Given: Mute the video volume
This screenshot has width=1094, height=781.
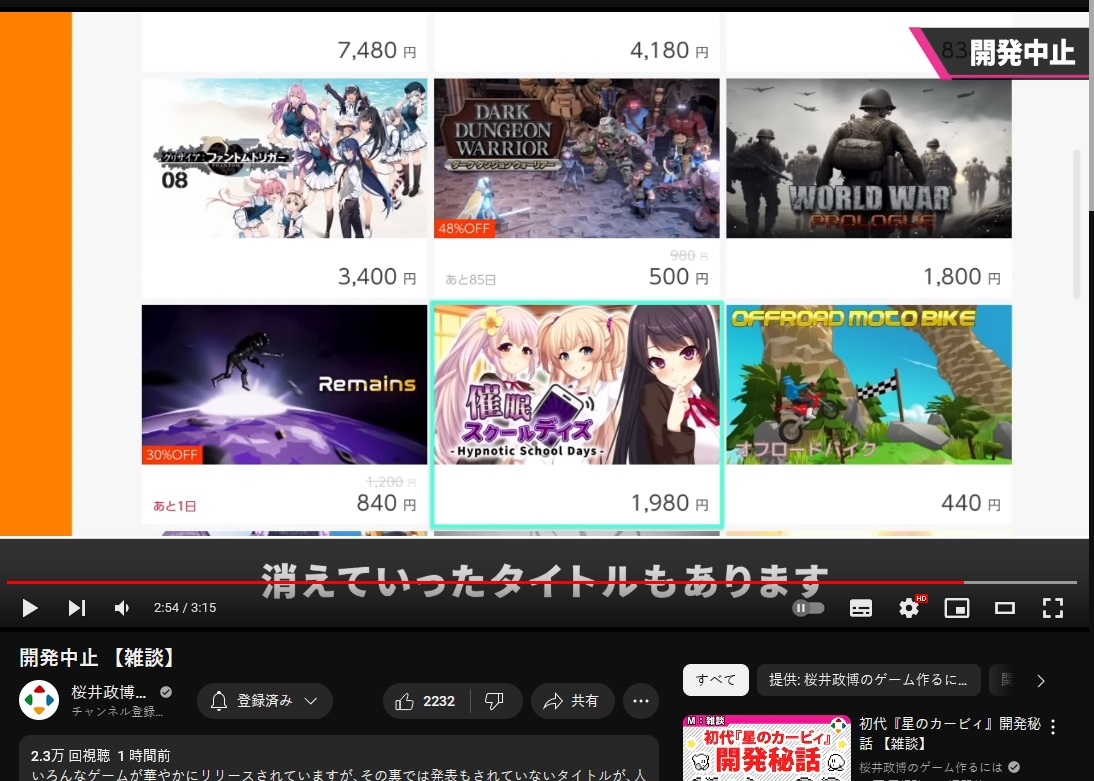Looking at the screenshot, I should click(x=121, y=608).
